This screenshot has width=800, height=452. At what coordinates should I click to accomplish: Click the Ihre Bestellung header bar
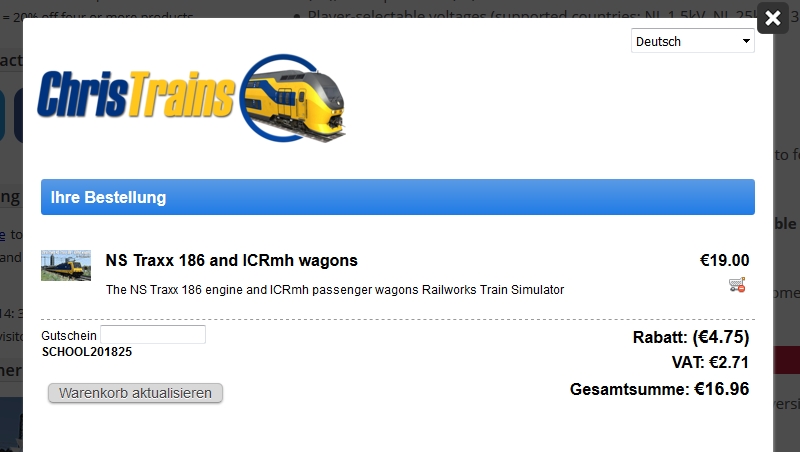[398, 197]
